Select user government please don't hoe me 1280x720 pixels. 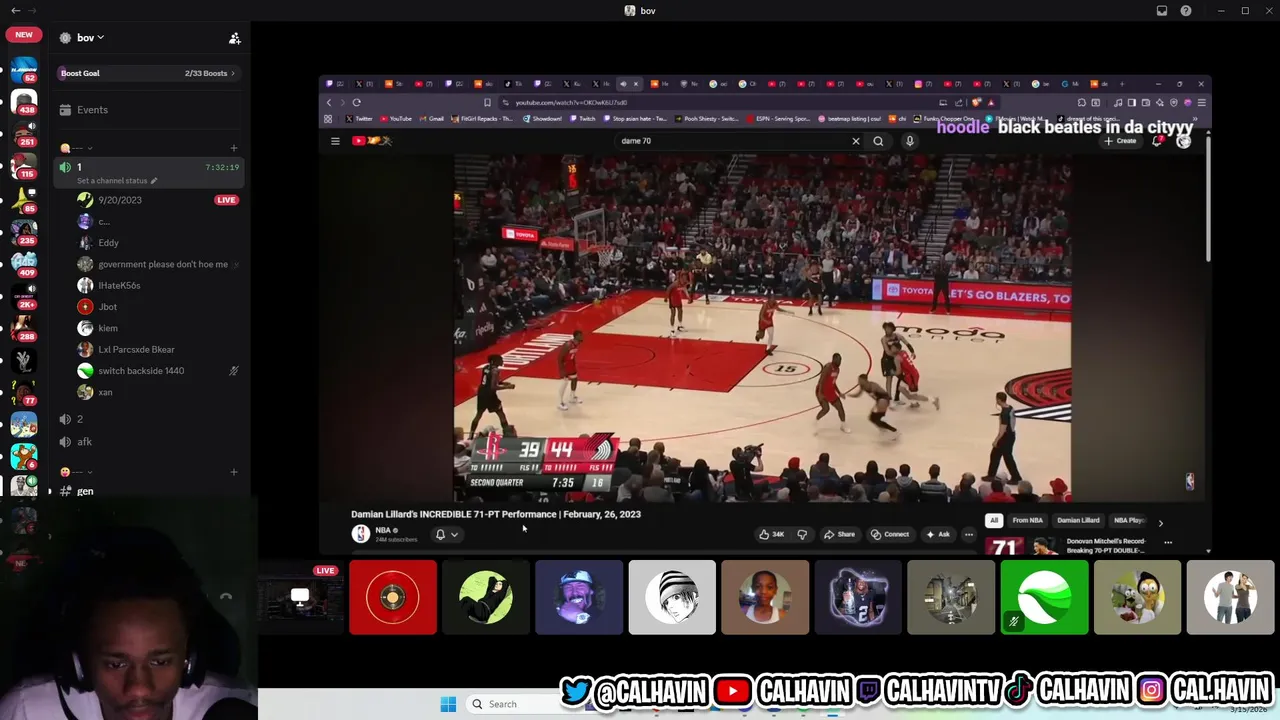[163, 264]
